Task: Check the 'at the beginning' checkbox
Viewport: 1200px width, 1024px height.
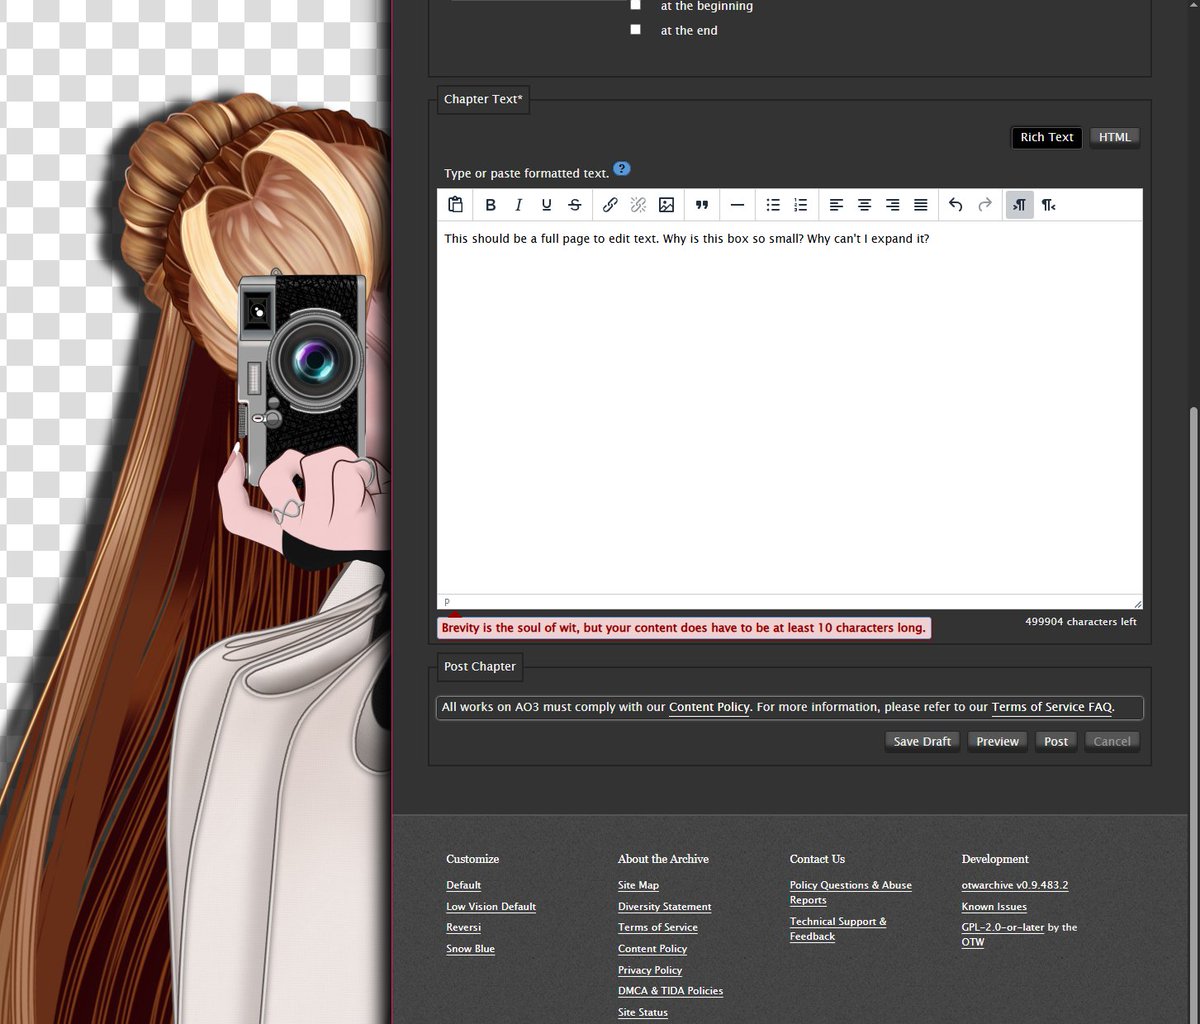Action: (x=635, y=5)
